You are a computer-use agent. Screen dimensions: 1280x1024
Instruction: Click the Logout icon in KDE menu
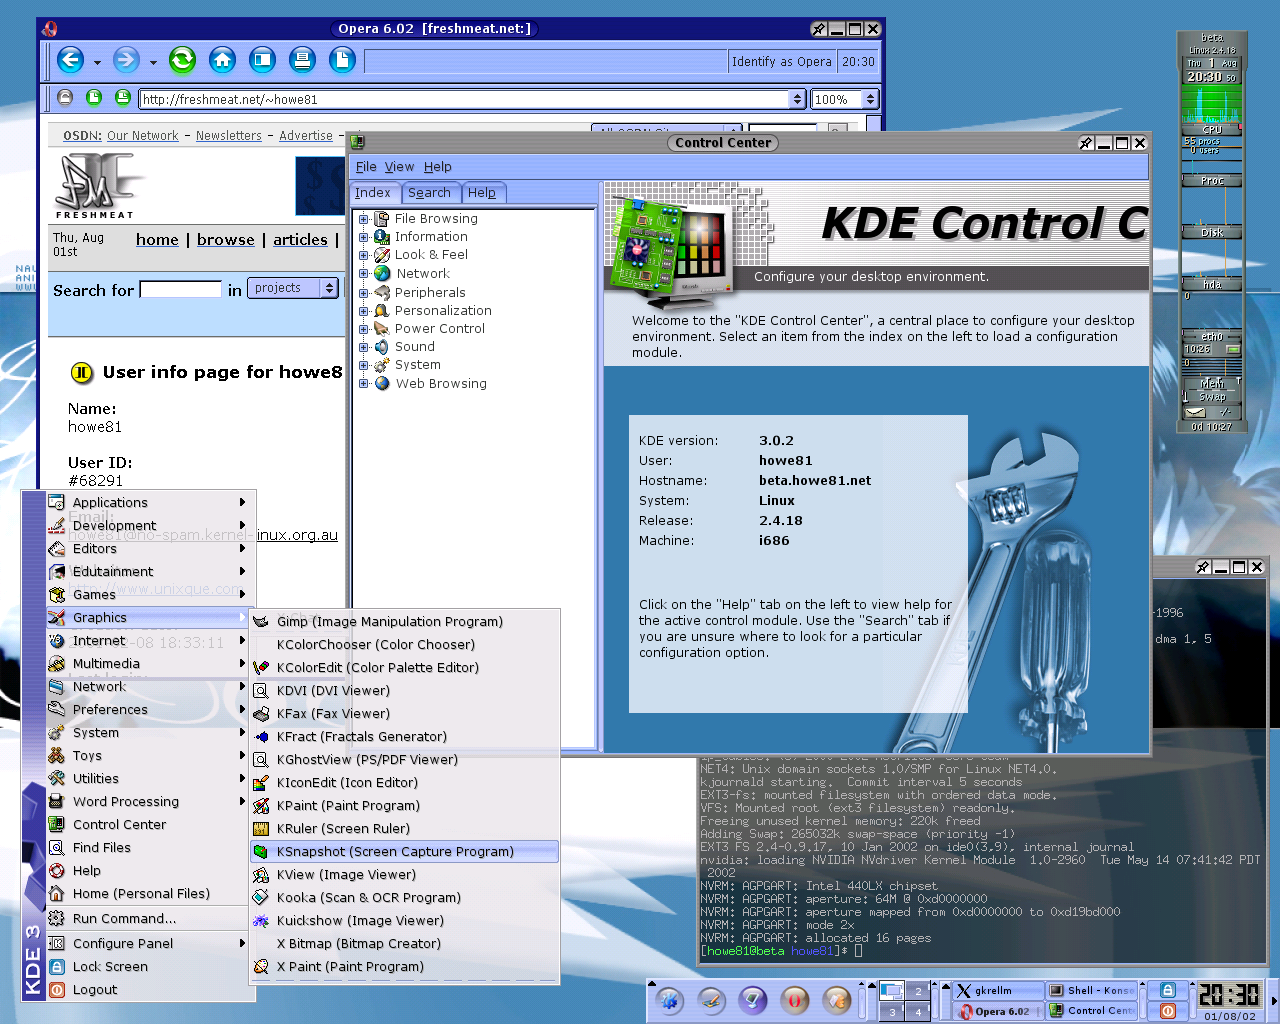(57, 989)
